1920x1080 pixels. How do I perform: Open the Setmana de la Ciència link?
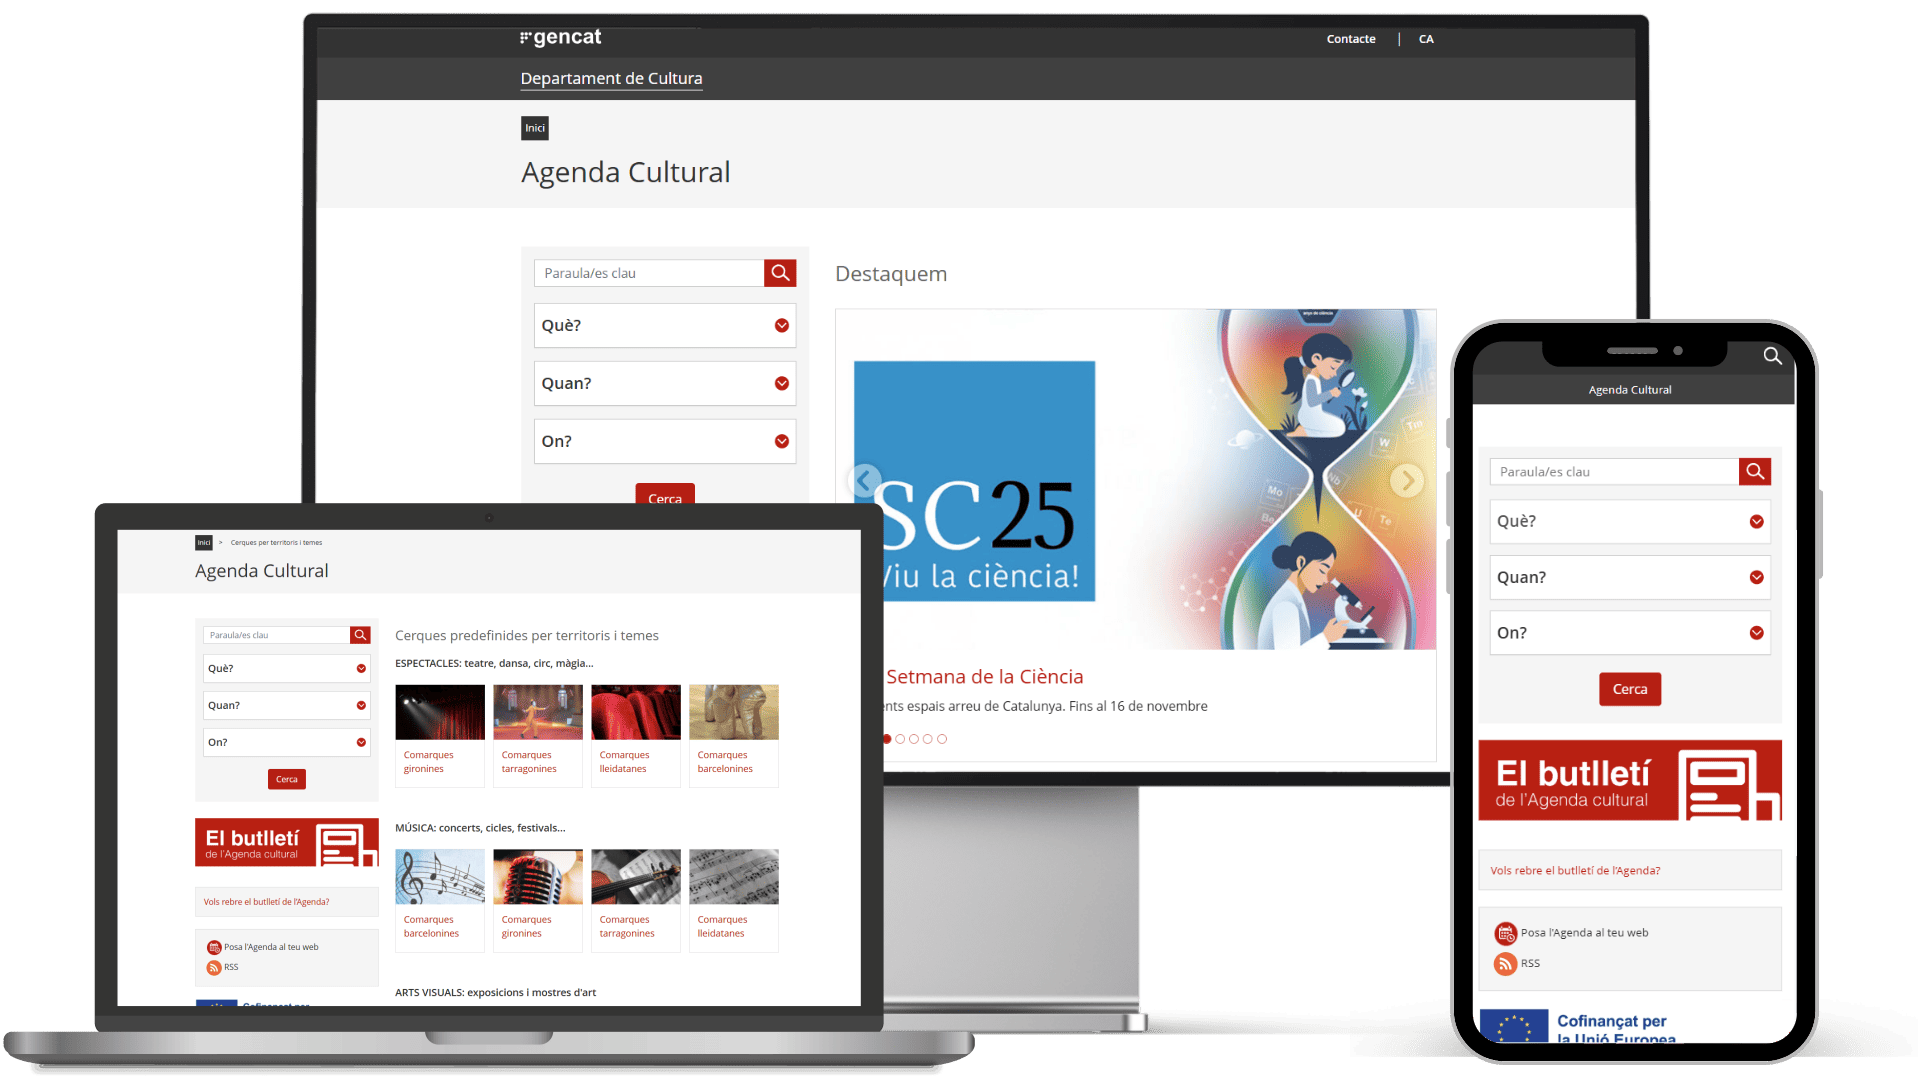[984, 676]
